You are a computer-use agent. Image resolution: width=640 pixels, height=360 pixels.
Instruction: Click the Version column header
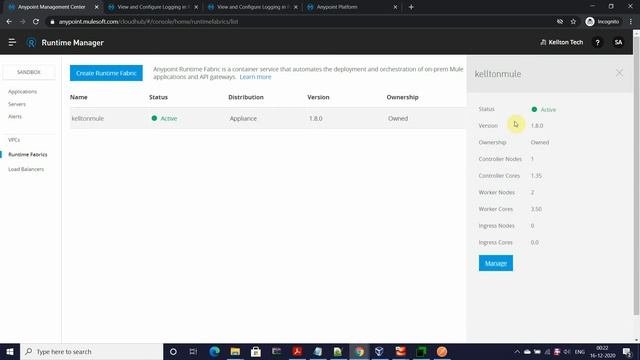[x=318, y=97]
